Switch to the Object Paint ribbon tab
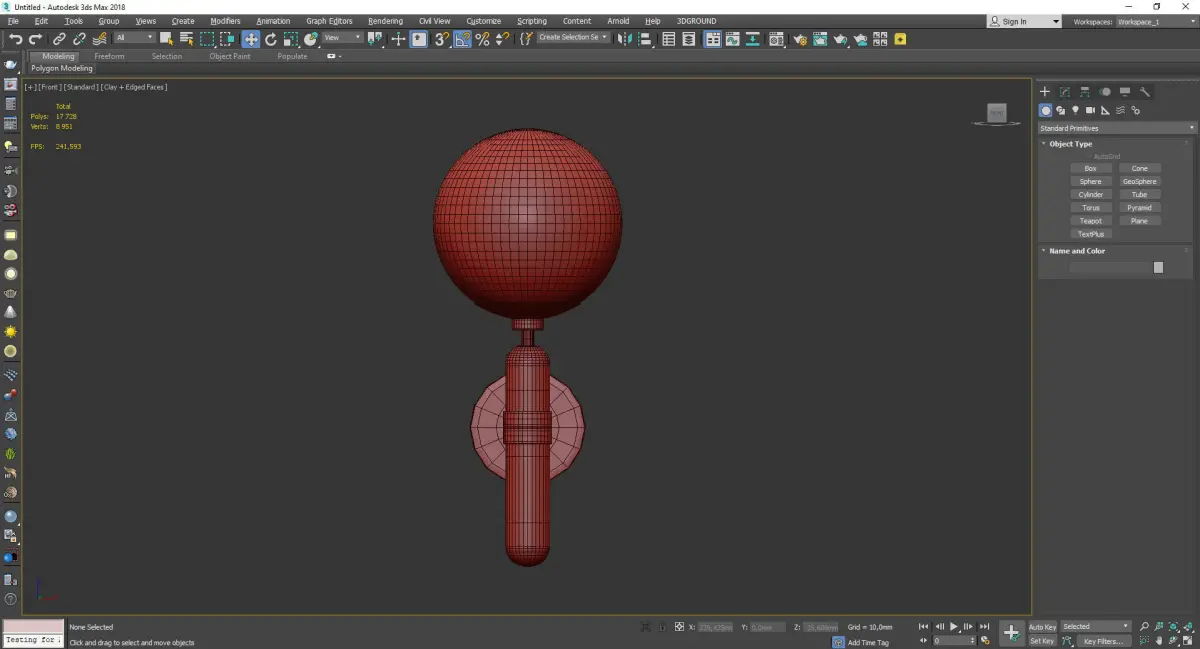1200x649 pixels. click(229, 57)
